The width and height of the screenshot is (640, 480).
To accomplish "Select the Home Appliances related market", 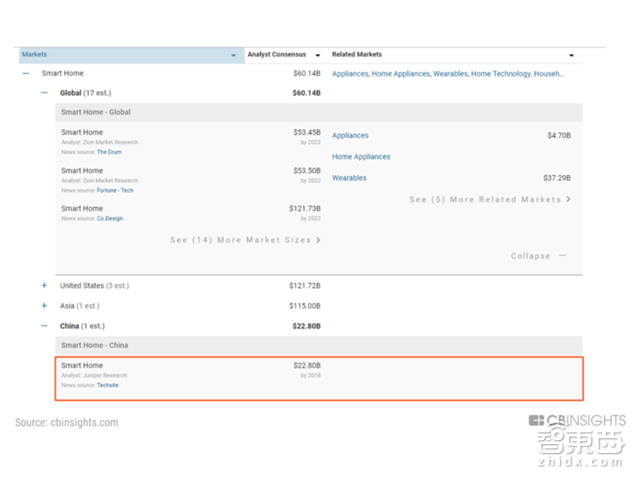I will [361, 157].
